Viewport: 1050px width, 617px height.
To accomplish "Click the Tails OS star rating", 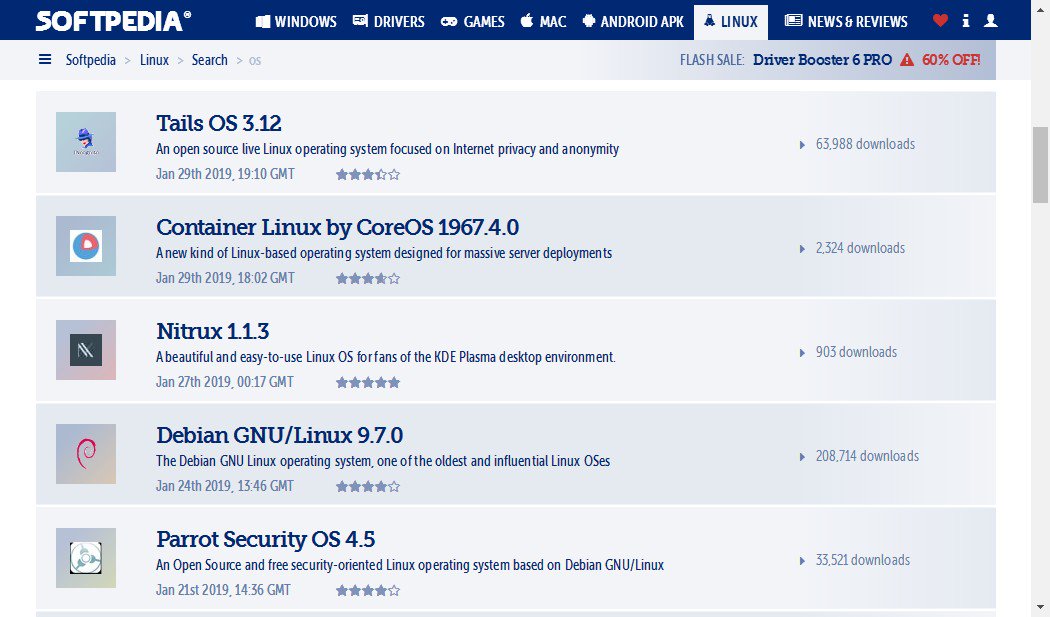I will point(368,175).
